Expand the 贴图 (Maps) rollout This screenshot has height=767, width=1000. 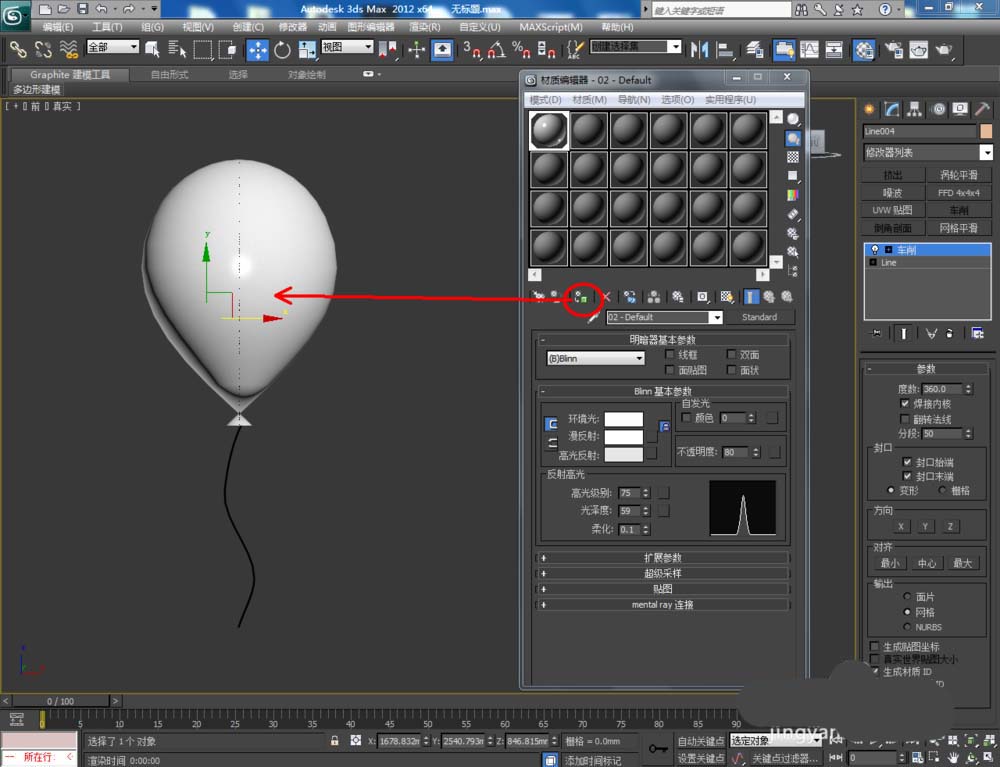click(x=662, y=589)
